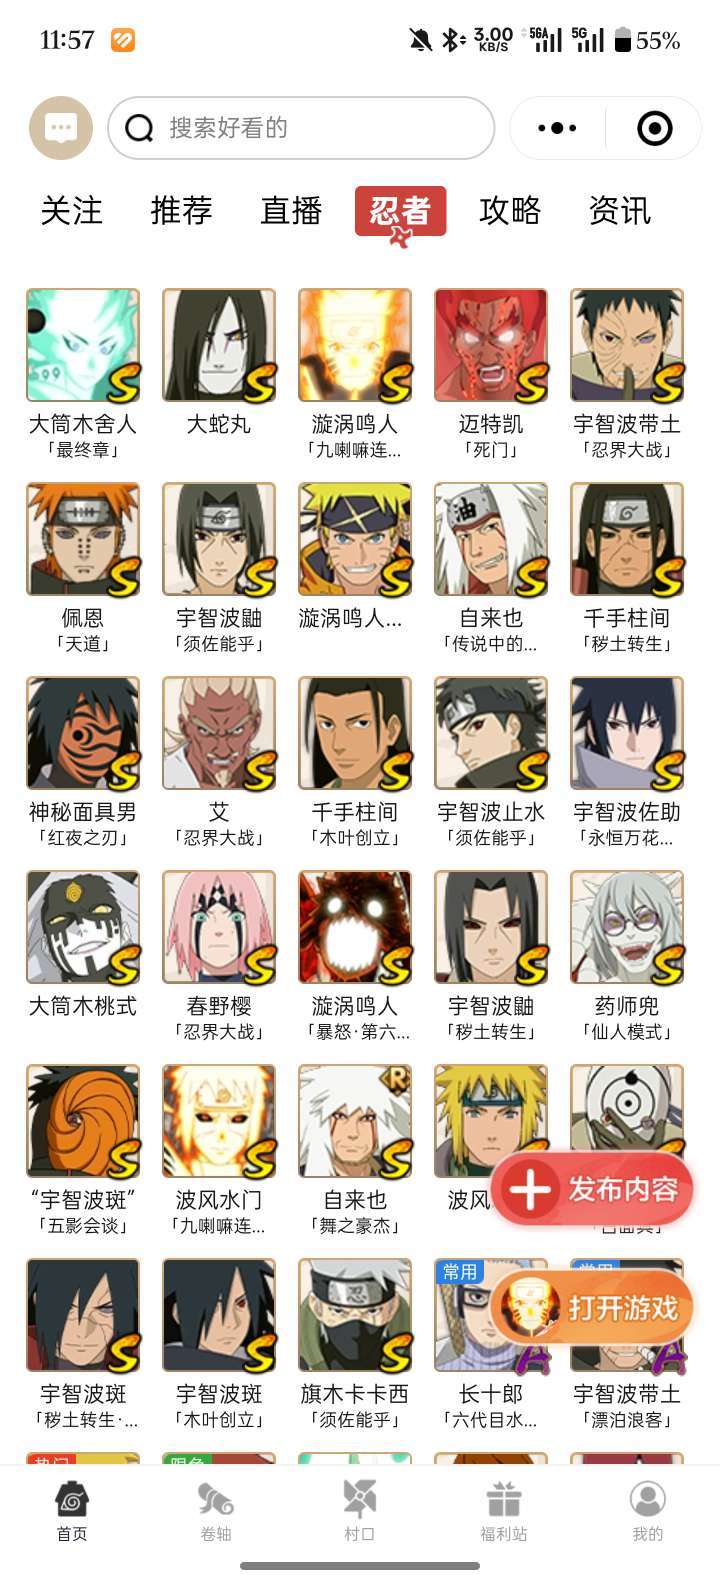Click the 搜索好看的 search field
The height and width of the screenshot is (1584, 720).
301,128
